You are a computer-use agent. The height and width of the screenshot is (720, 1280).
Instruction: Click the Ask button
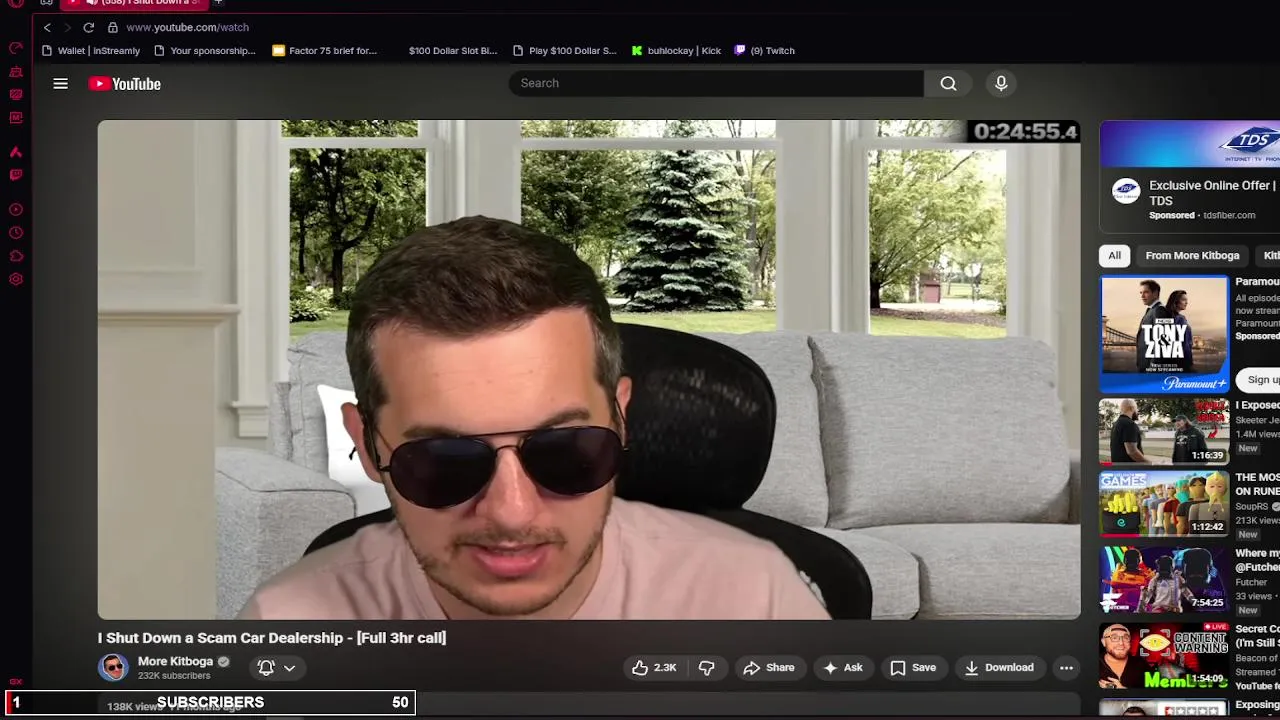click(x=842, y=668)
